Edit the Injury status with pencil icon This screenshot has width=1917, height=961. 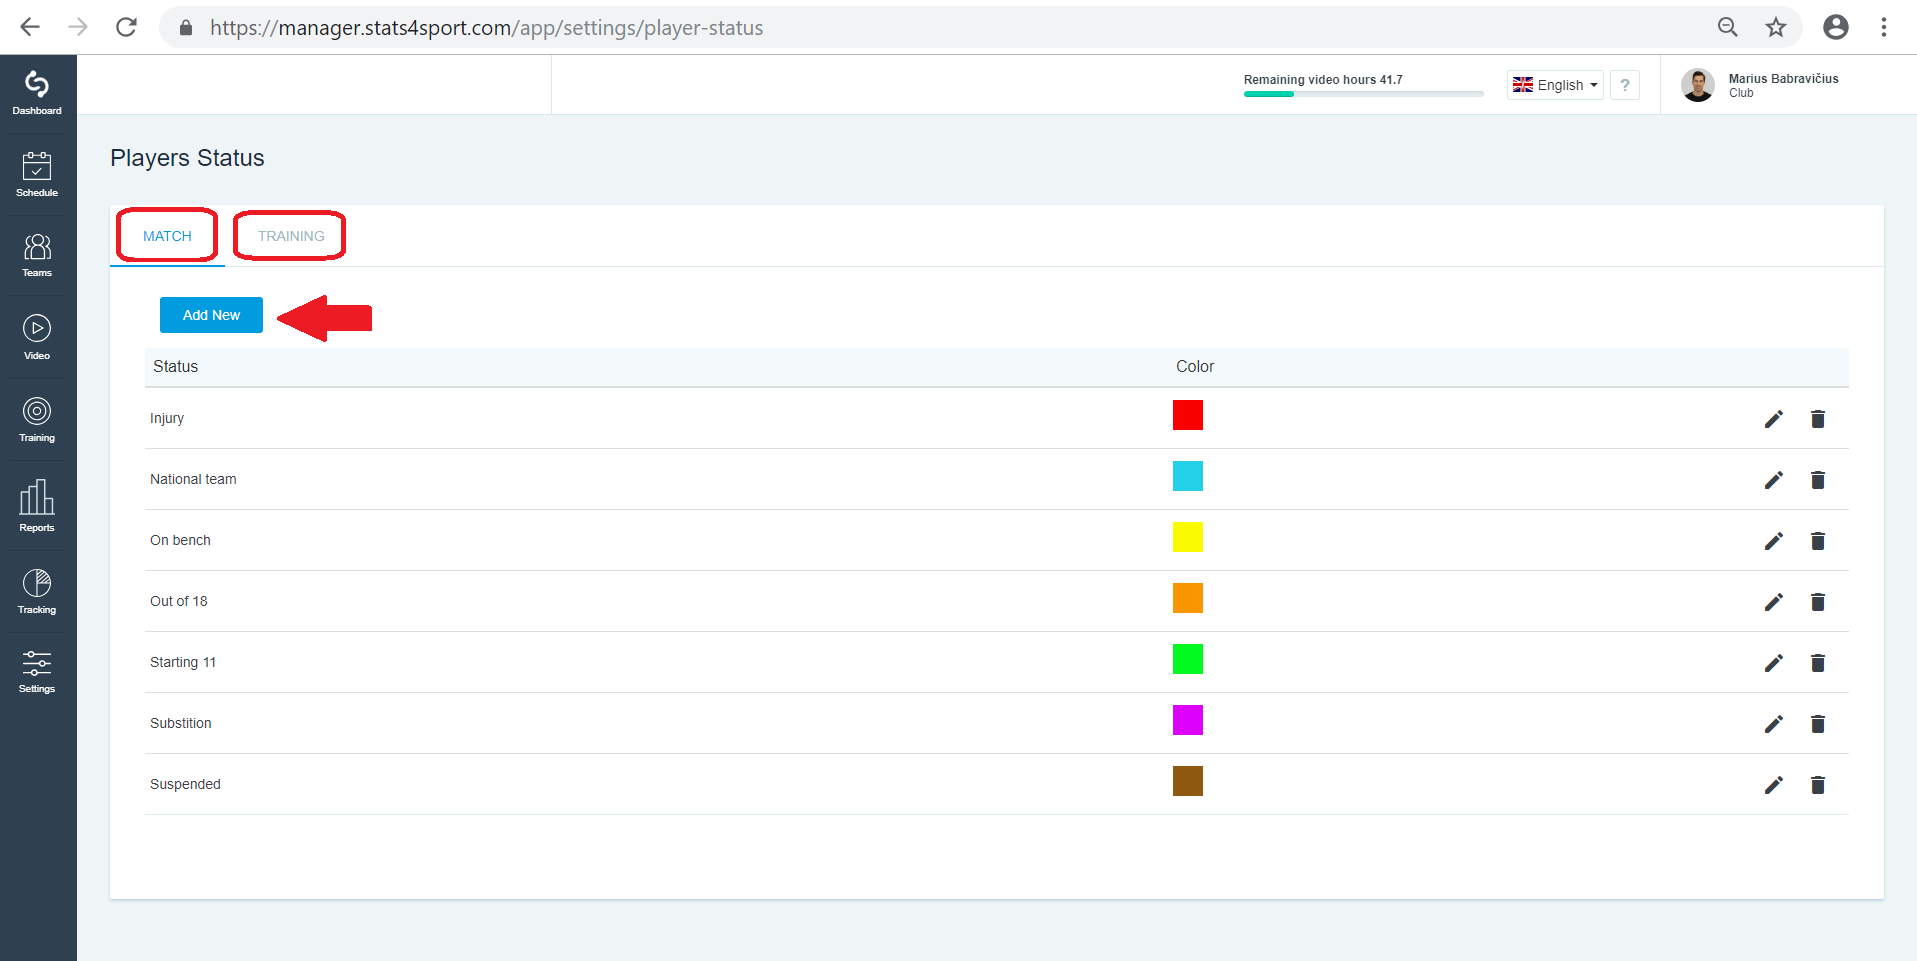pyautogui.click(x=1774, y=419)
